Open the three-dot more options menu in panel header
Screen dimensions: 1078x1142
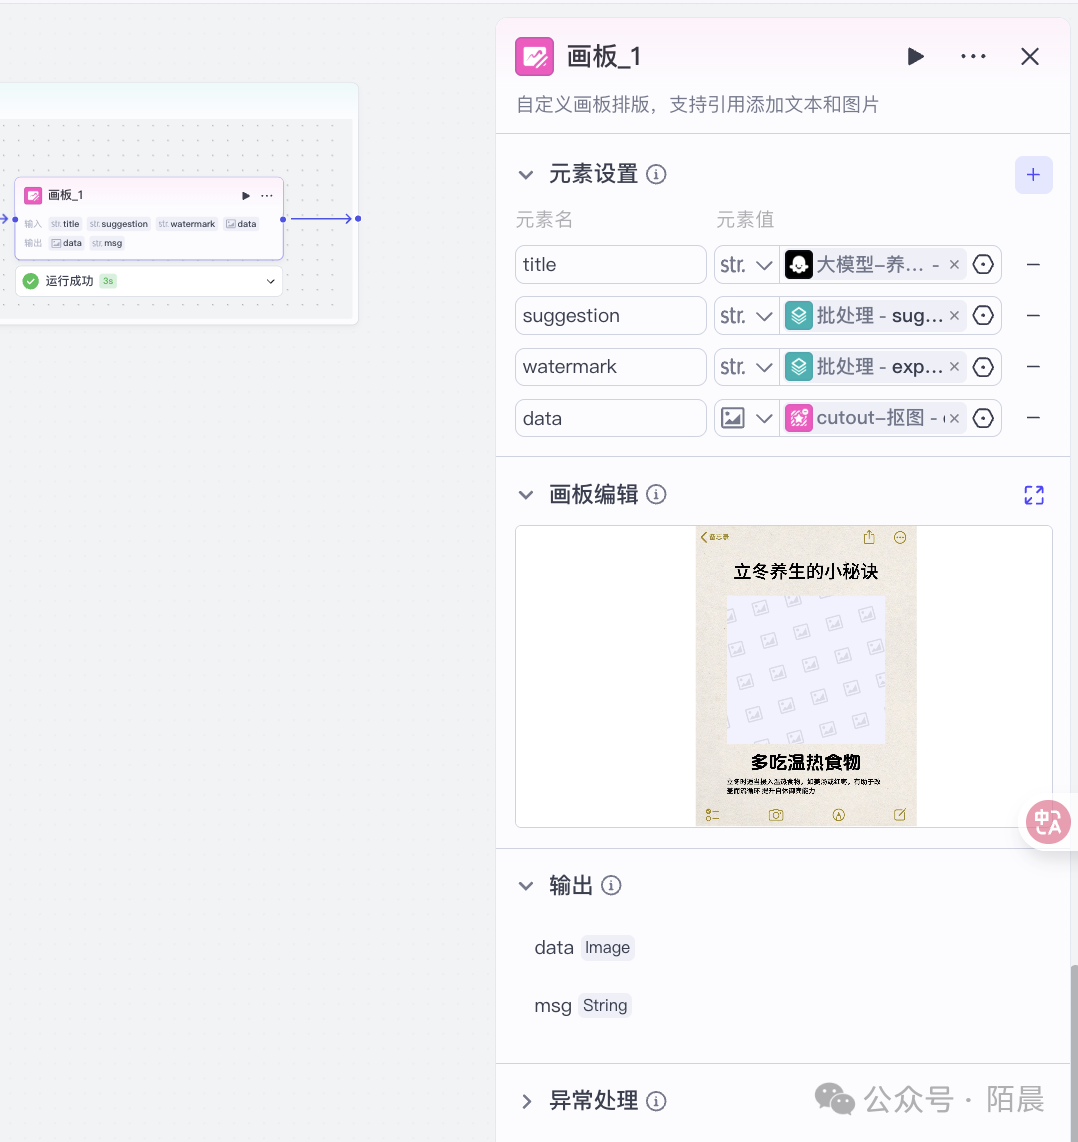(x=973, y=57)
